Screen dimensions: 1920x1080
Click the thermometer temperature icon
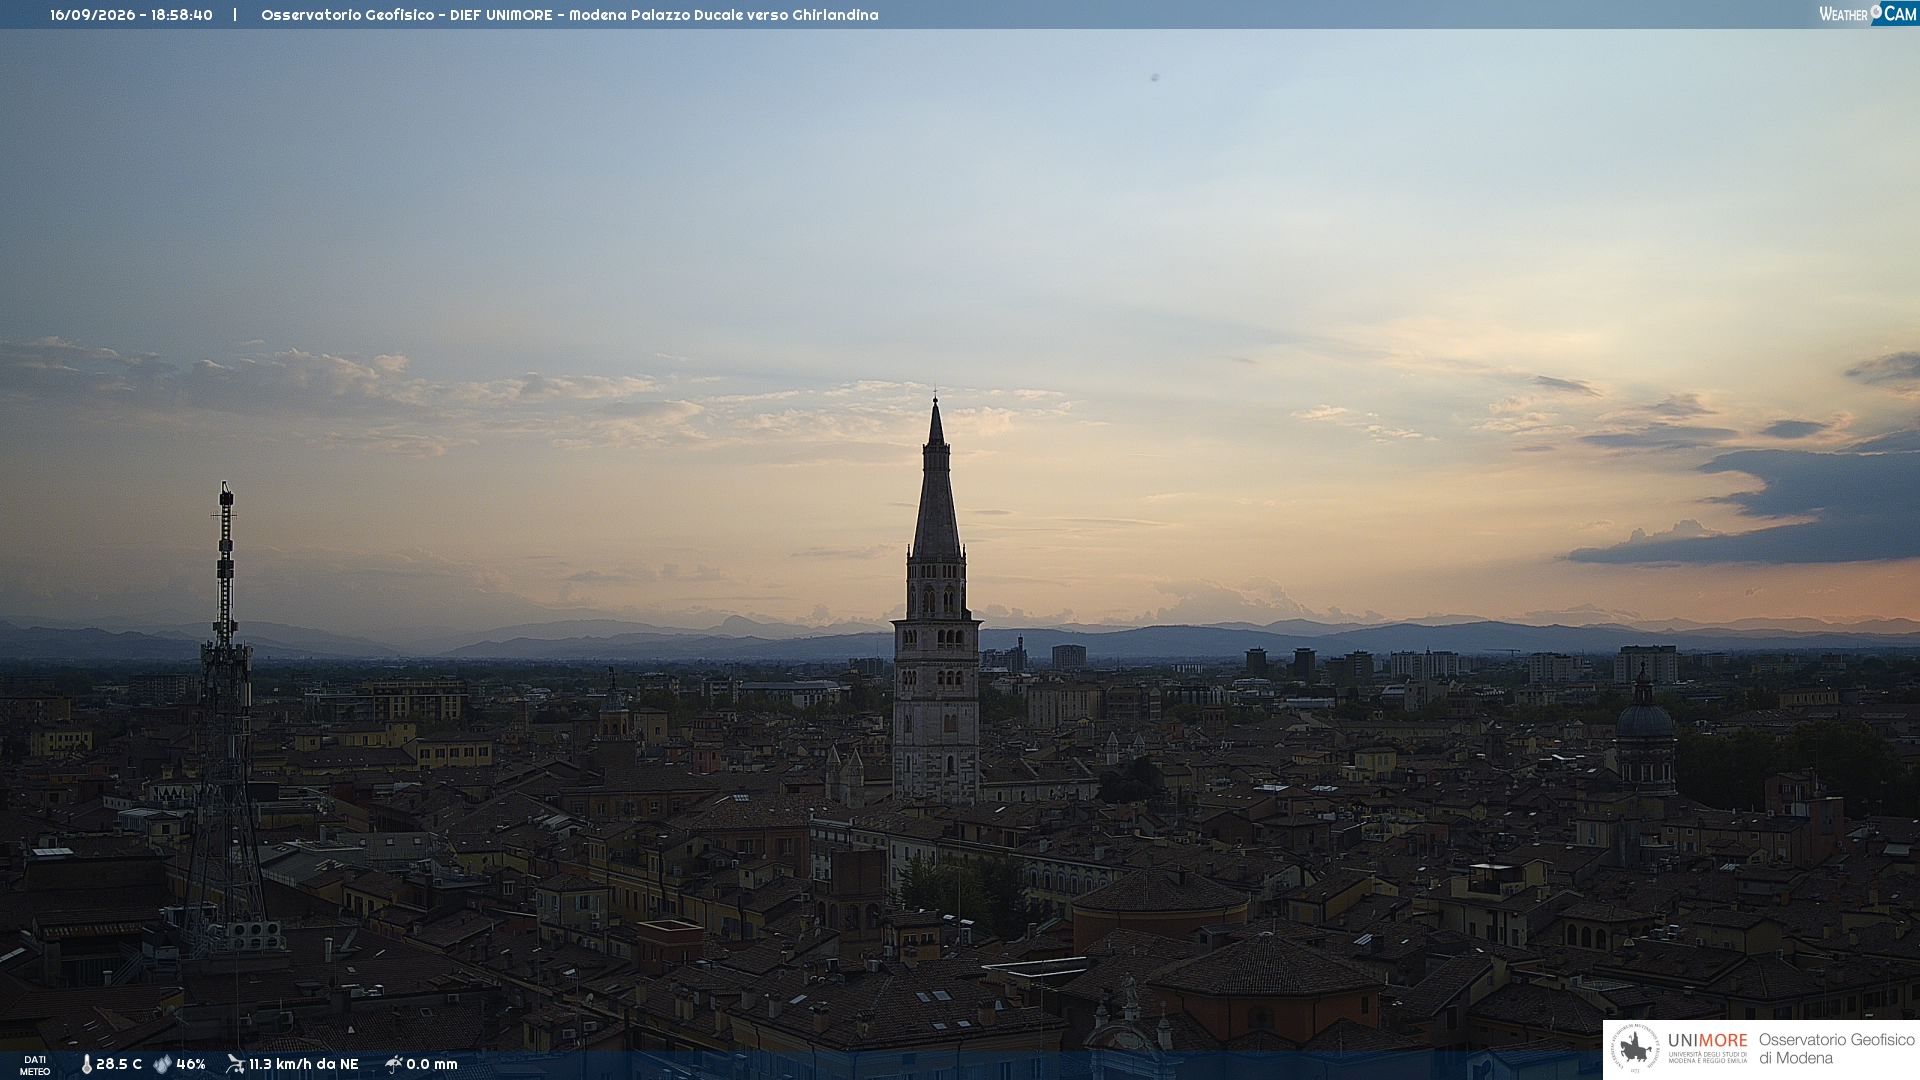86,1065
